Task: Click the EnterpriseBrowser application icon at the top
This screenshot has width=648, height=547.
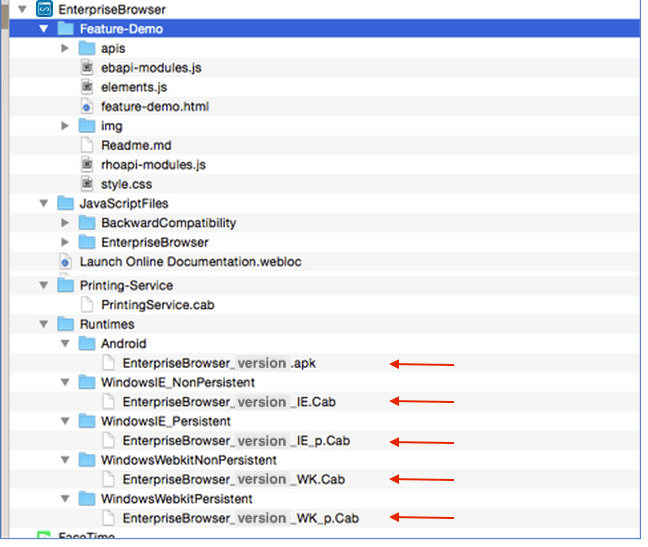Action: 44,9
